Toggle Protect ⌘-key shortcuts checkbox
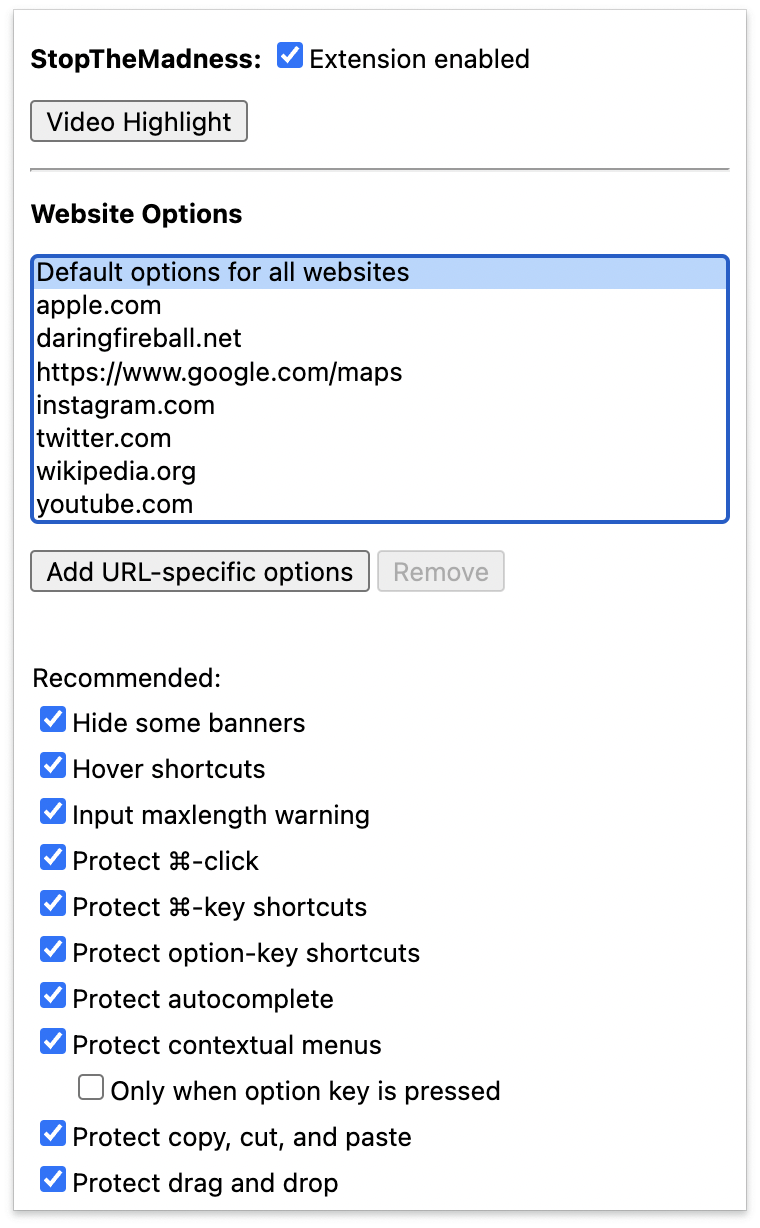This screenshot has width=760, height=1228. (53, 904)
